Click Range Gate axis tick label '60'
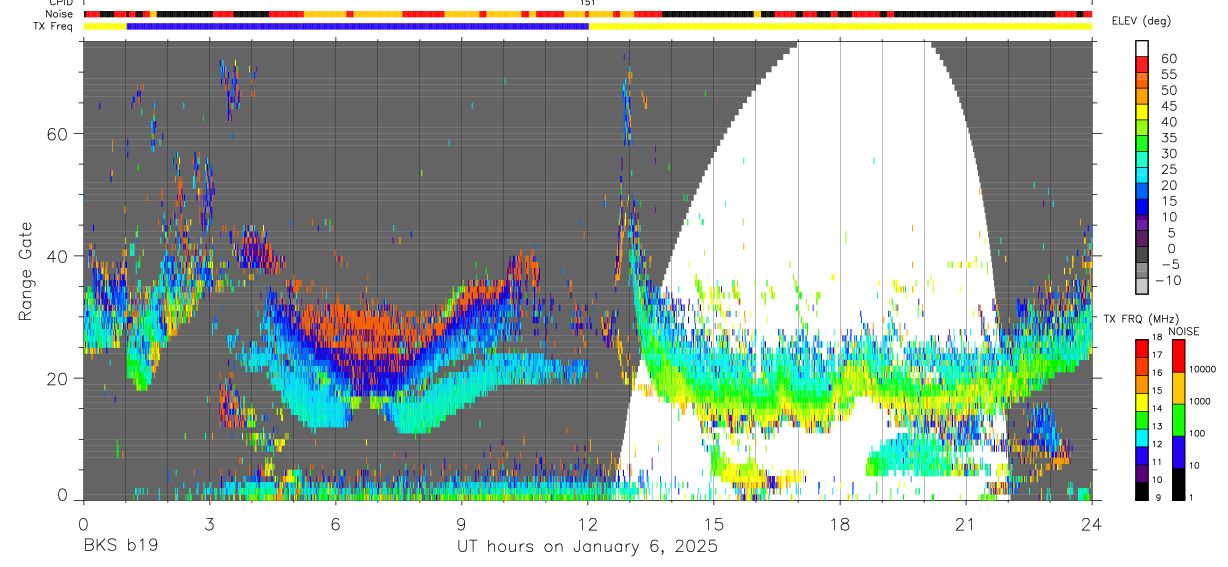The height and width of the screenshot is (567, 1228). pyautogui.click(x=59, y=133)
